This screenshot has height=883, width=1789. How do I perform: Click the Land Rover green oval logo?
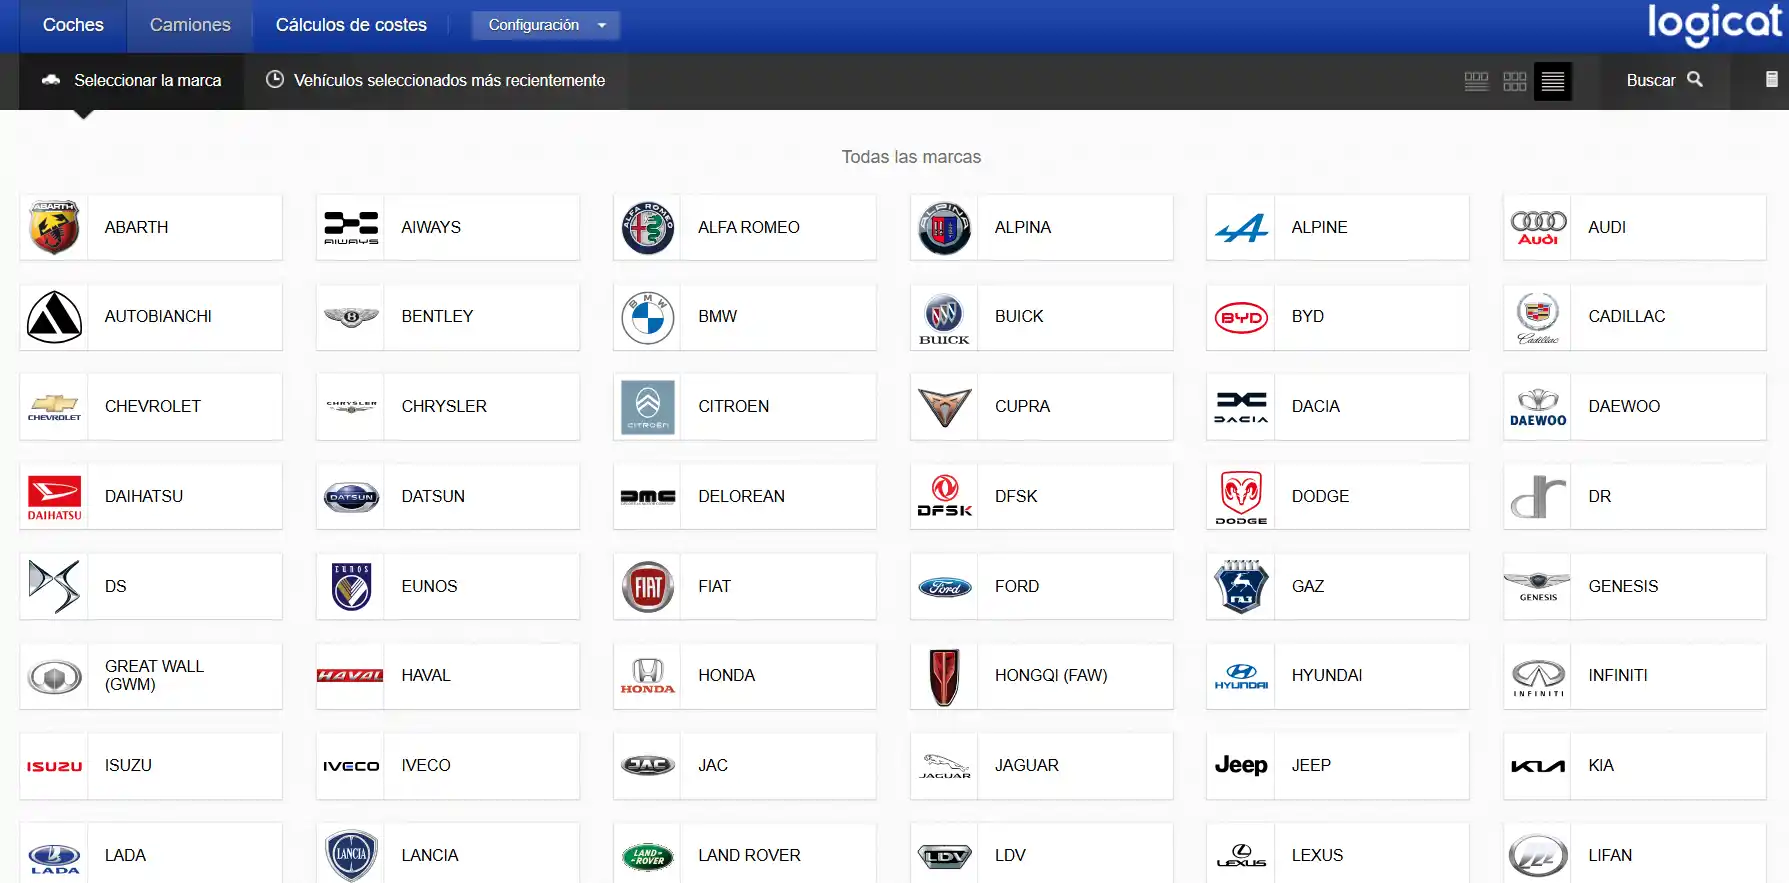(x=648, y=856)
